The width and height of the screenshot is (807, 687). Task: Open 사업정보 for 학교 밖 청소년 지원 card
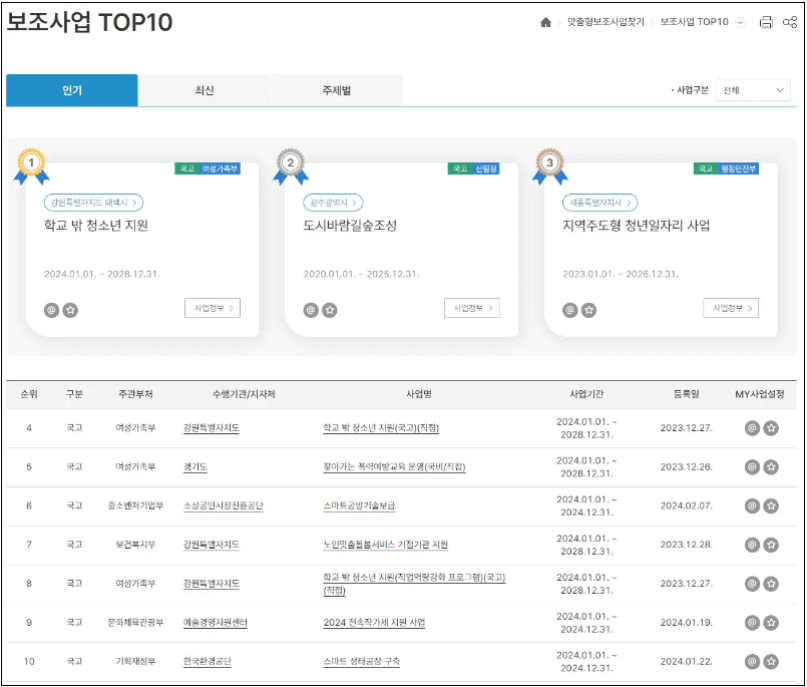(213, 308)
